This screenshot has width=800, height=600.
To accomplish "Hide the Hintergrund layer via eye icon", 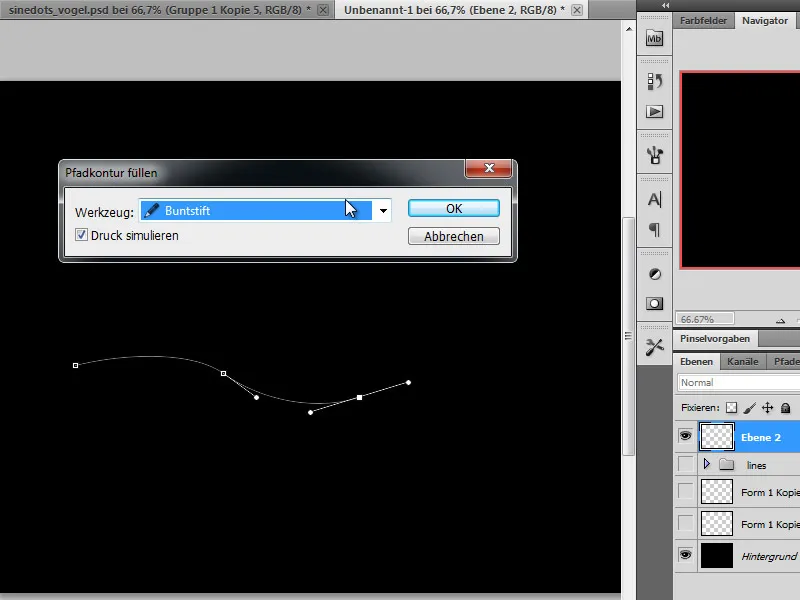I will click(685, 555).
